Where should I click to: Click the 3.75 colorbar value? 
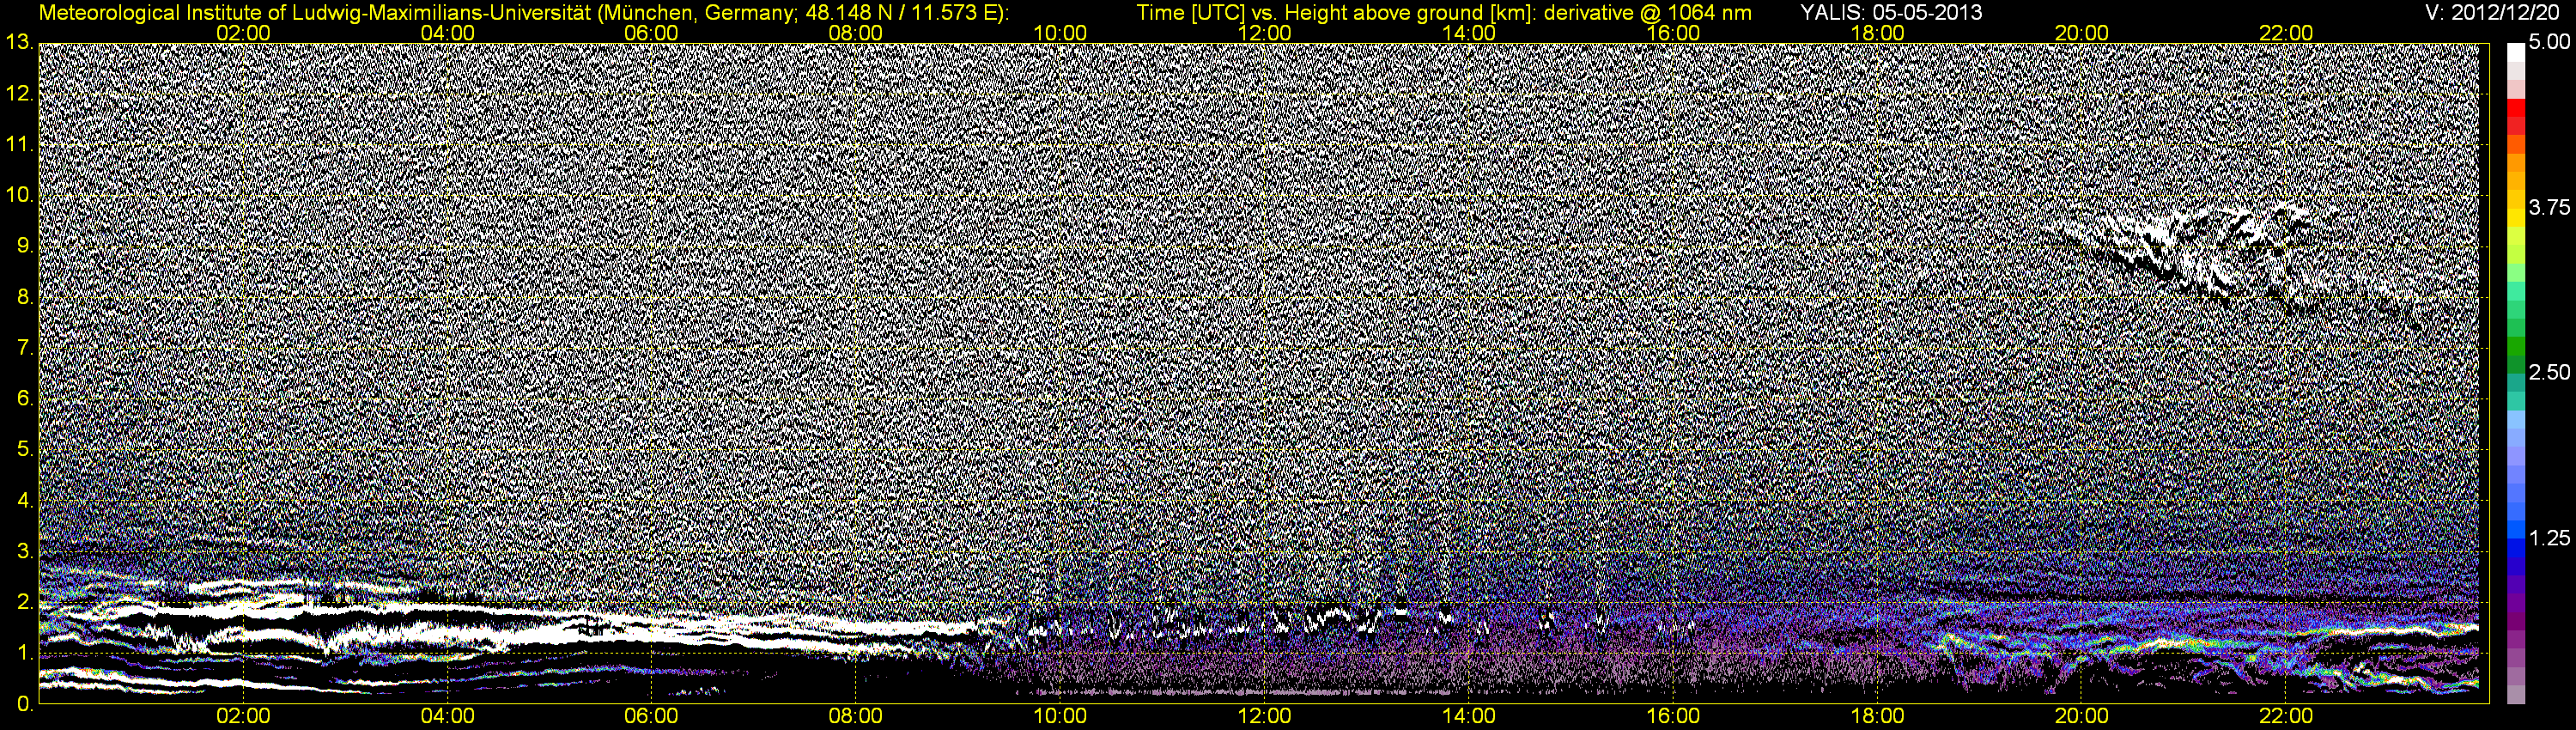tap(2549, 207)
